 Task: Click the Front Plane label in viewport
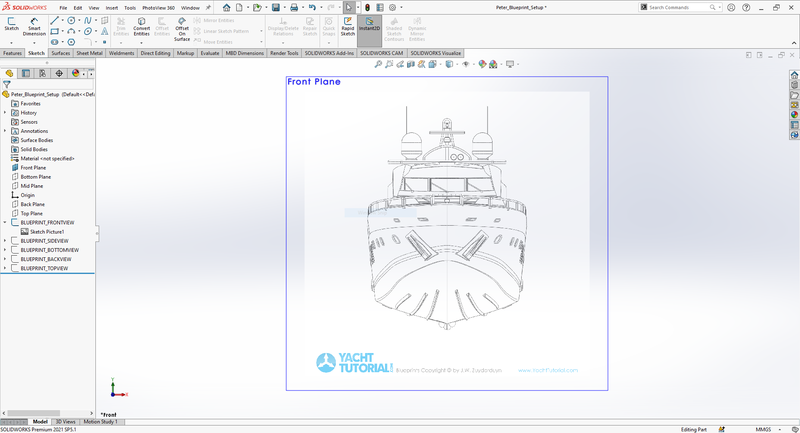(x=314, y=82)
